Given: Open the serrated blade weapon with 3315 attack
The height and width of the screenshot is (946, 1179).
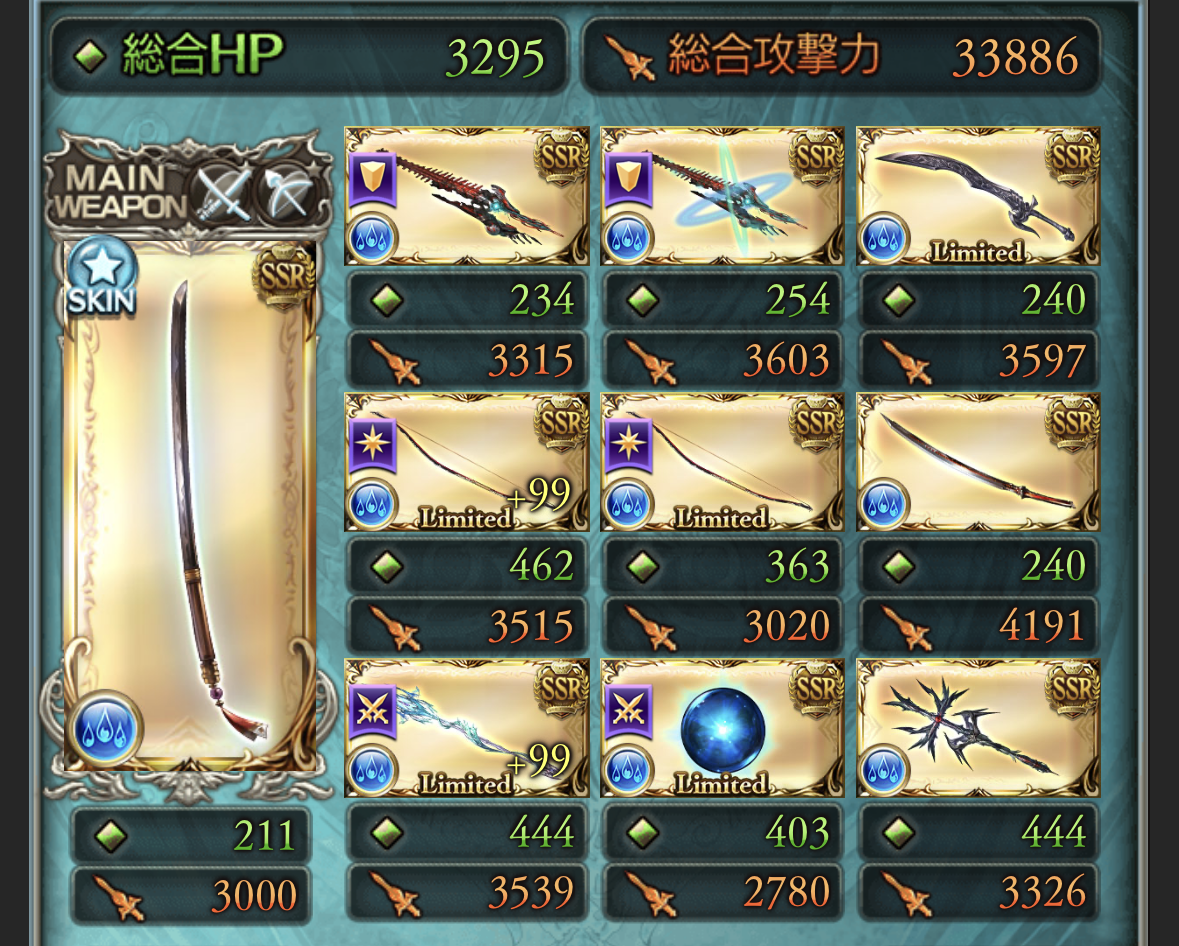Looking at the screenshot, I should [466, 196].
